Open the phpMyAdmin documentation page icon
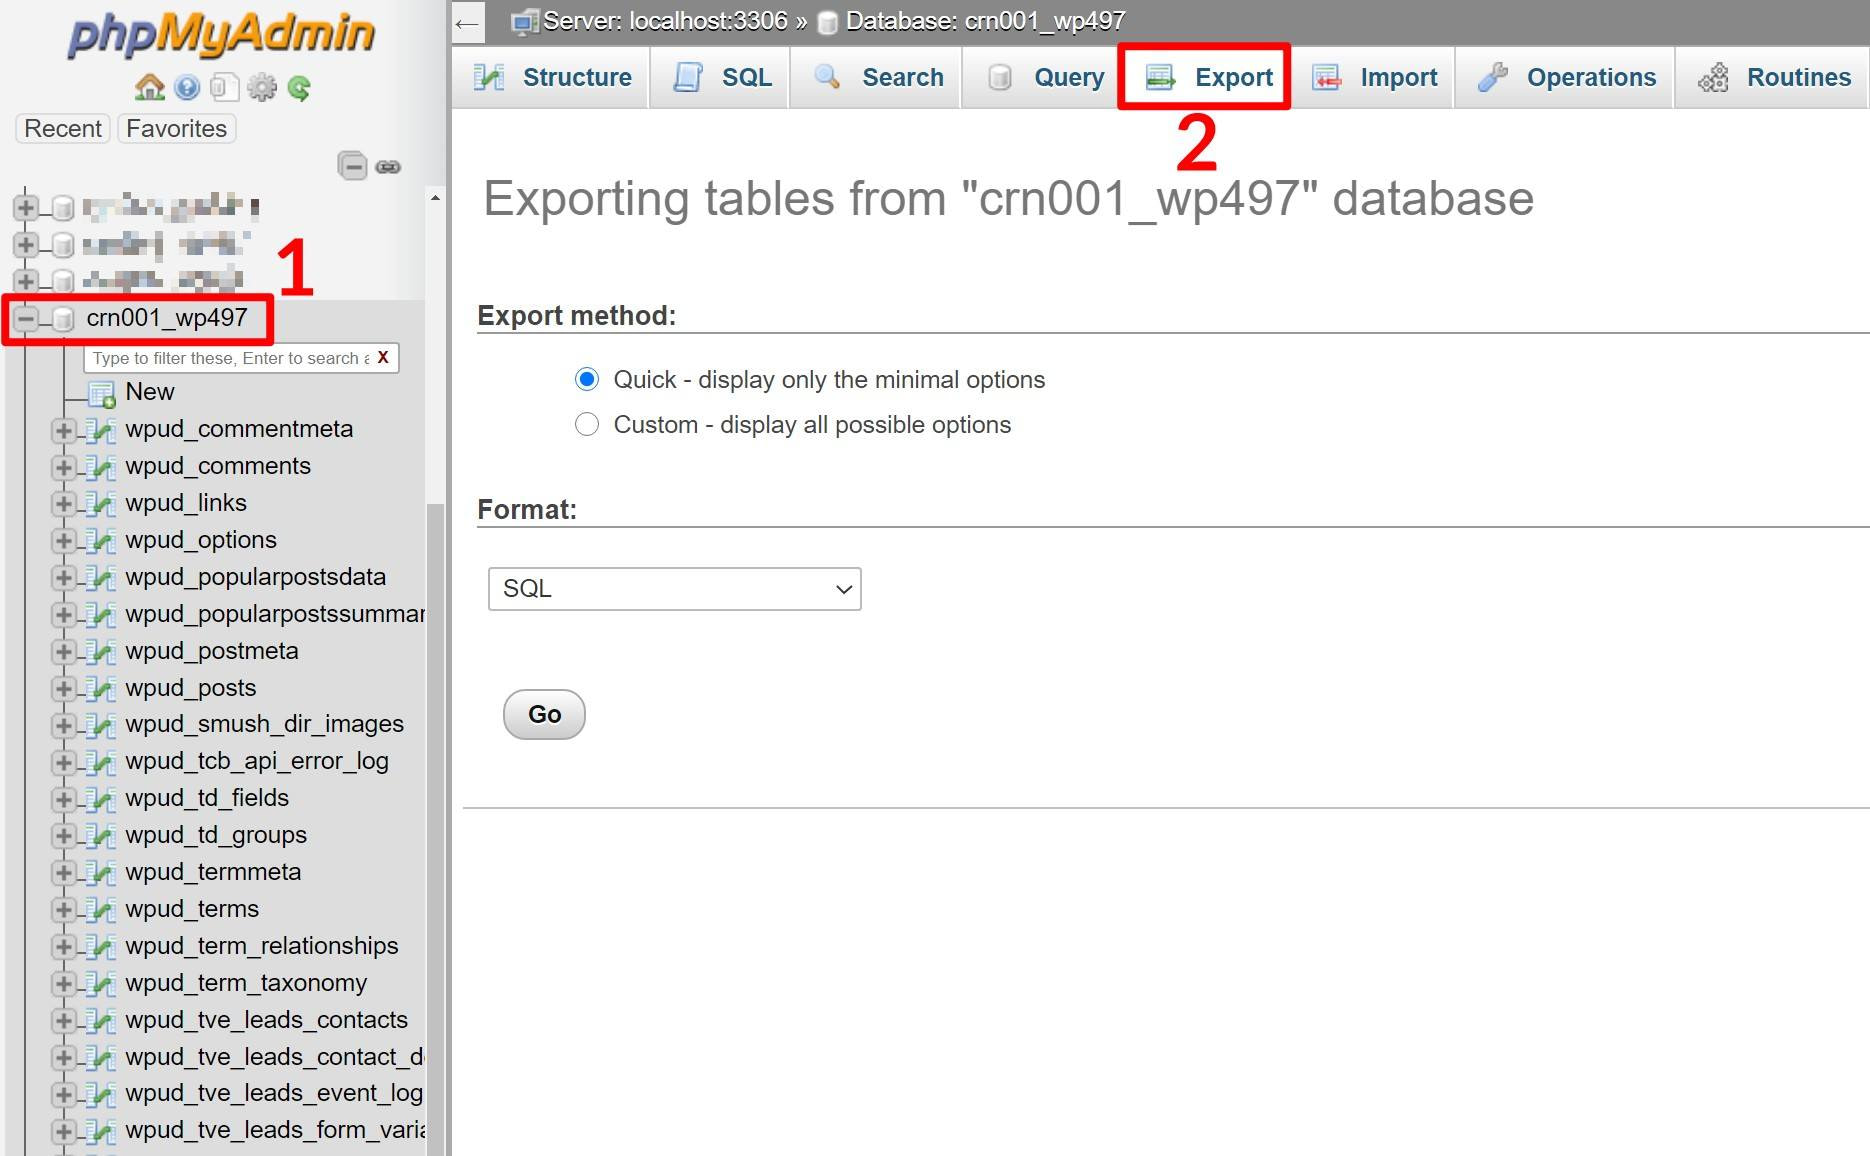The image size is (1870, 1156). (x=223, y=88)
